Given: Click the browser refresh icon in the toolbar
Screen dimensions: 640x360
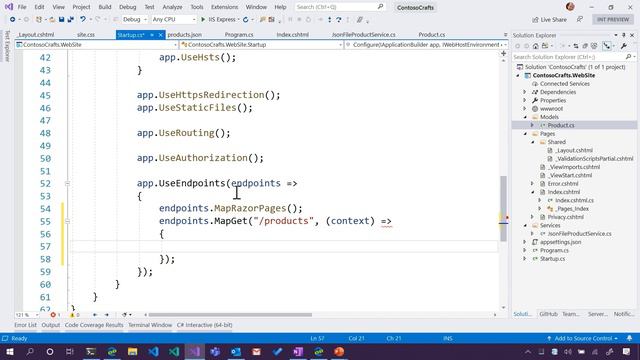Looking at the screenshot, I should click(245, 19).
